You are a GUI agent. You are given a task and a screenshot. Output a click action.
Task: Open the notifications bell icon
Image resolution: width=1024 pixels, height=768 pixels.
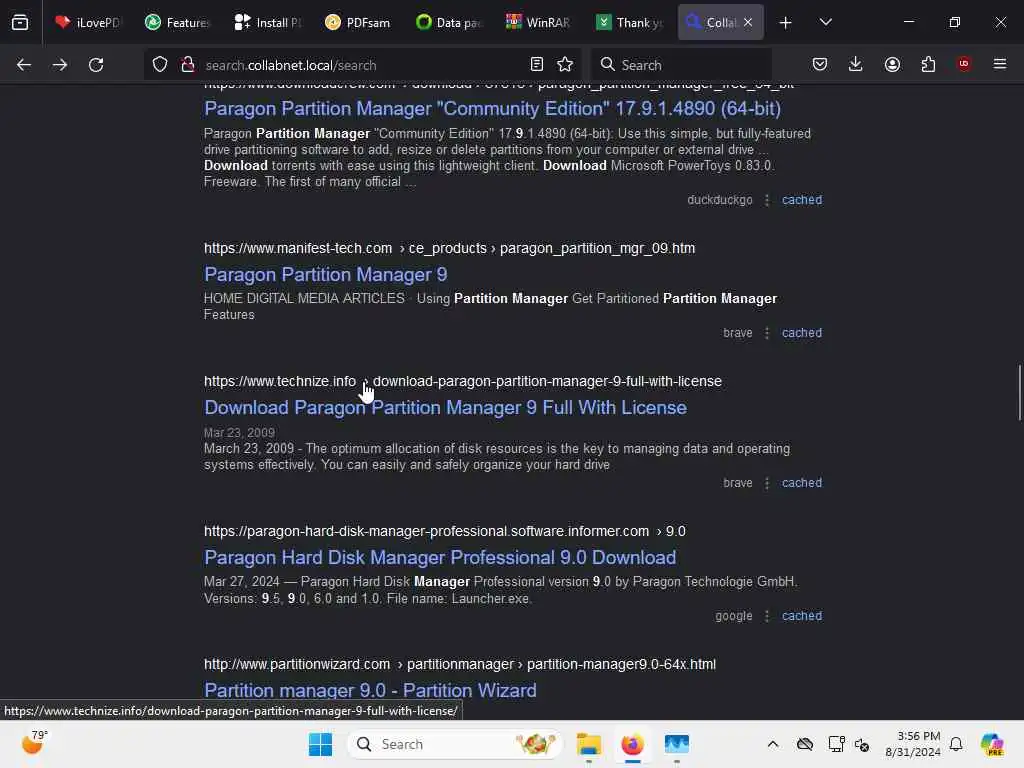(x=956, y=744)
